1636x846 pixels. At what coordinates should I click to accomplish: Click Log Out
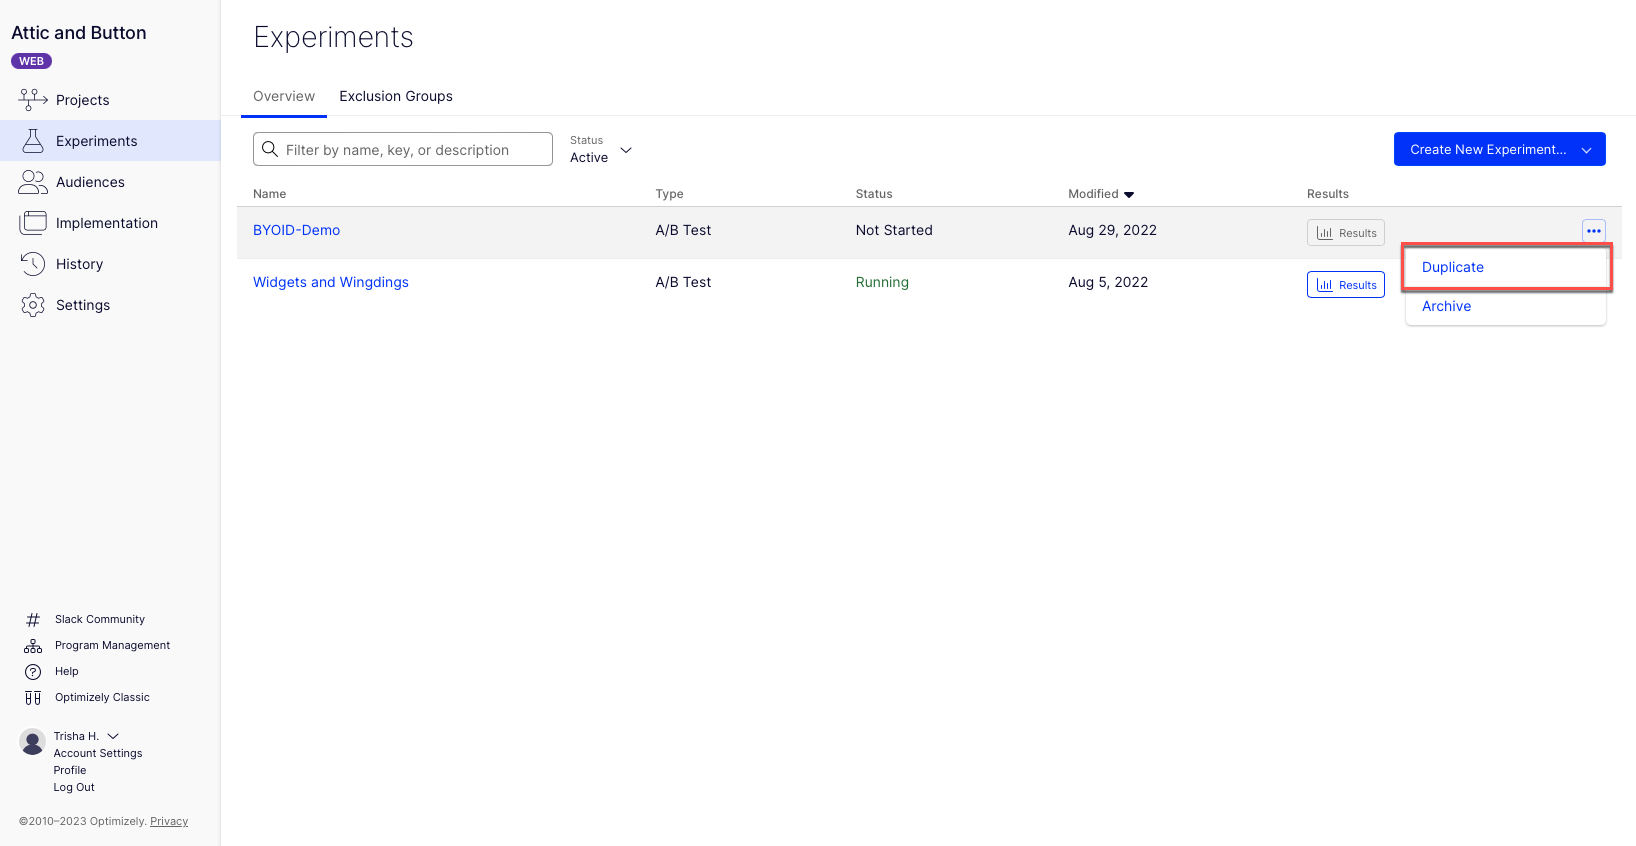tap(74, 787)
